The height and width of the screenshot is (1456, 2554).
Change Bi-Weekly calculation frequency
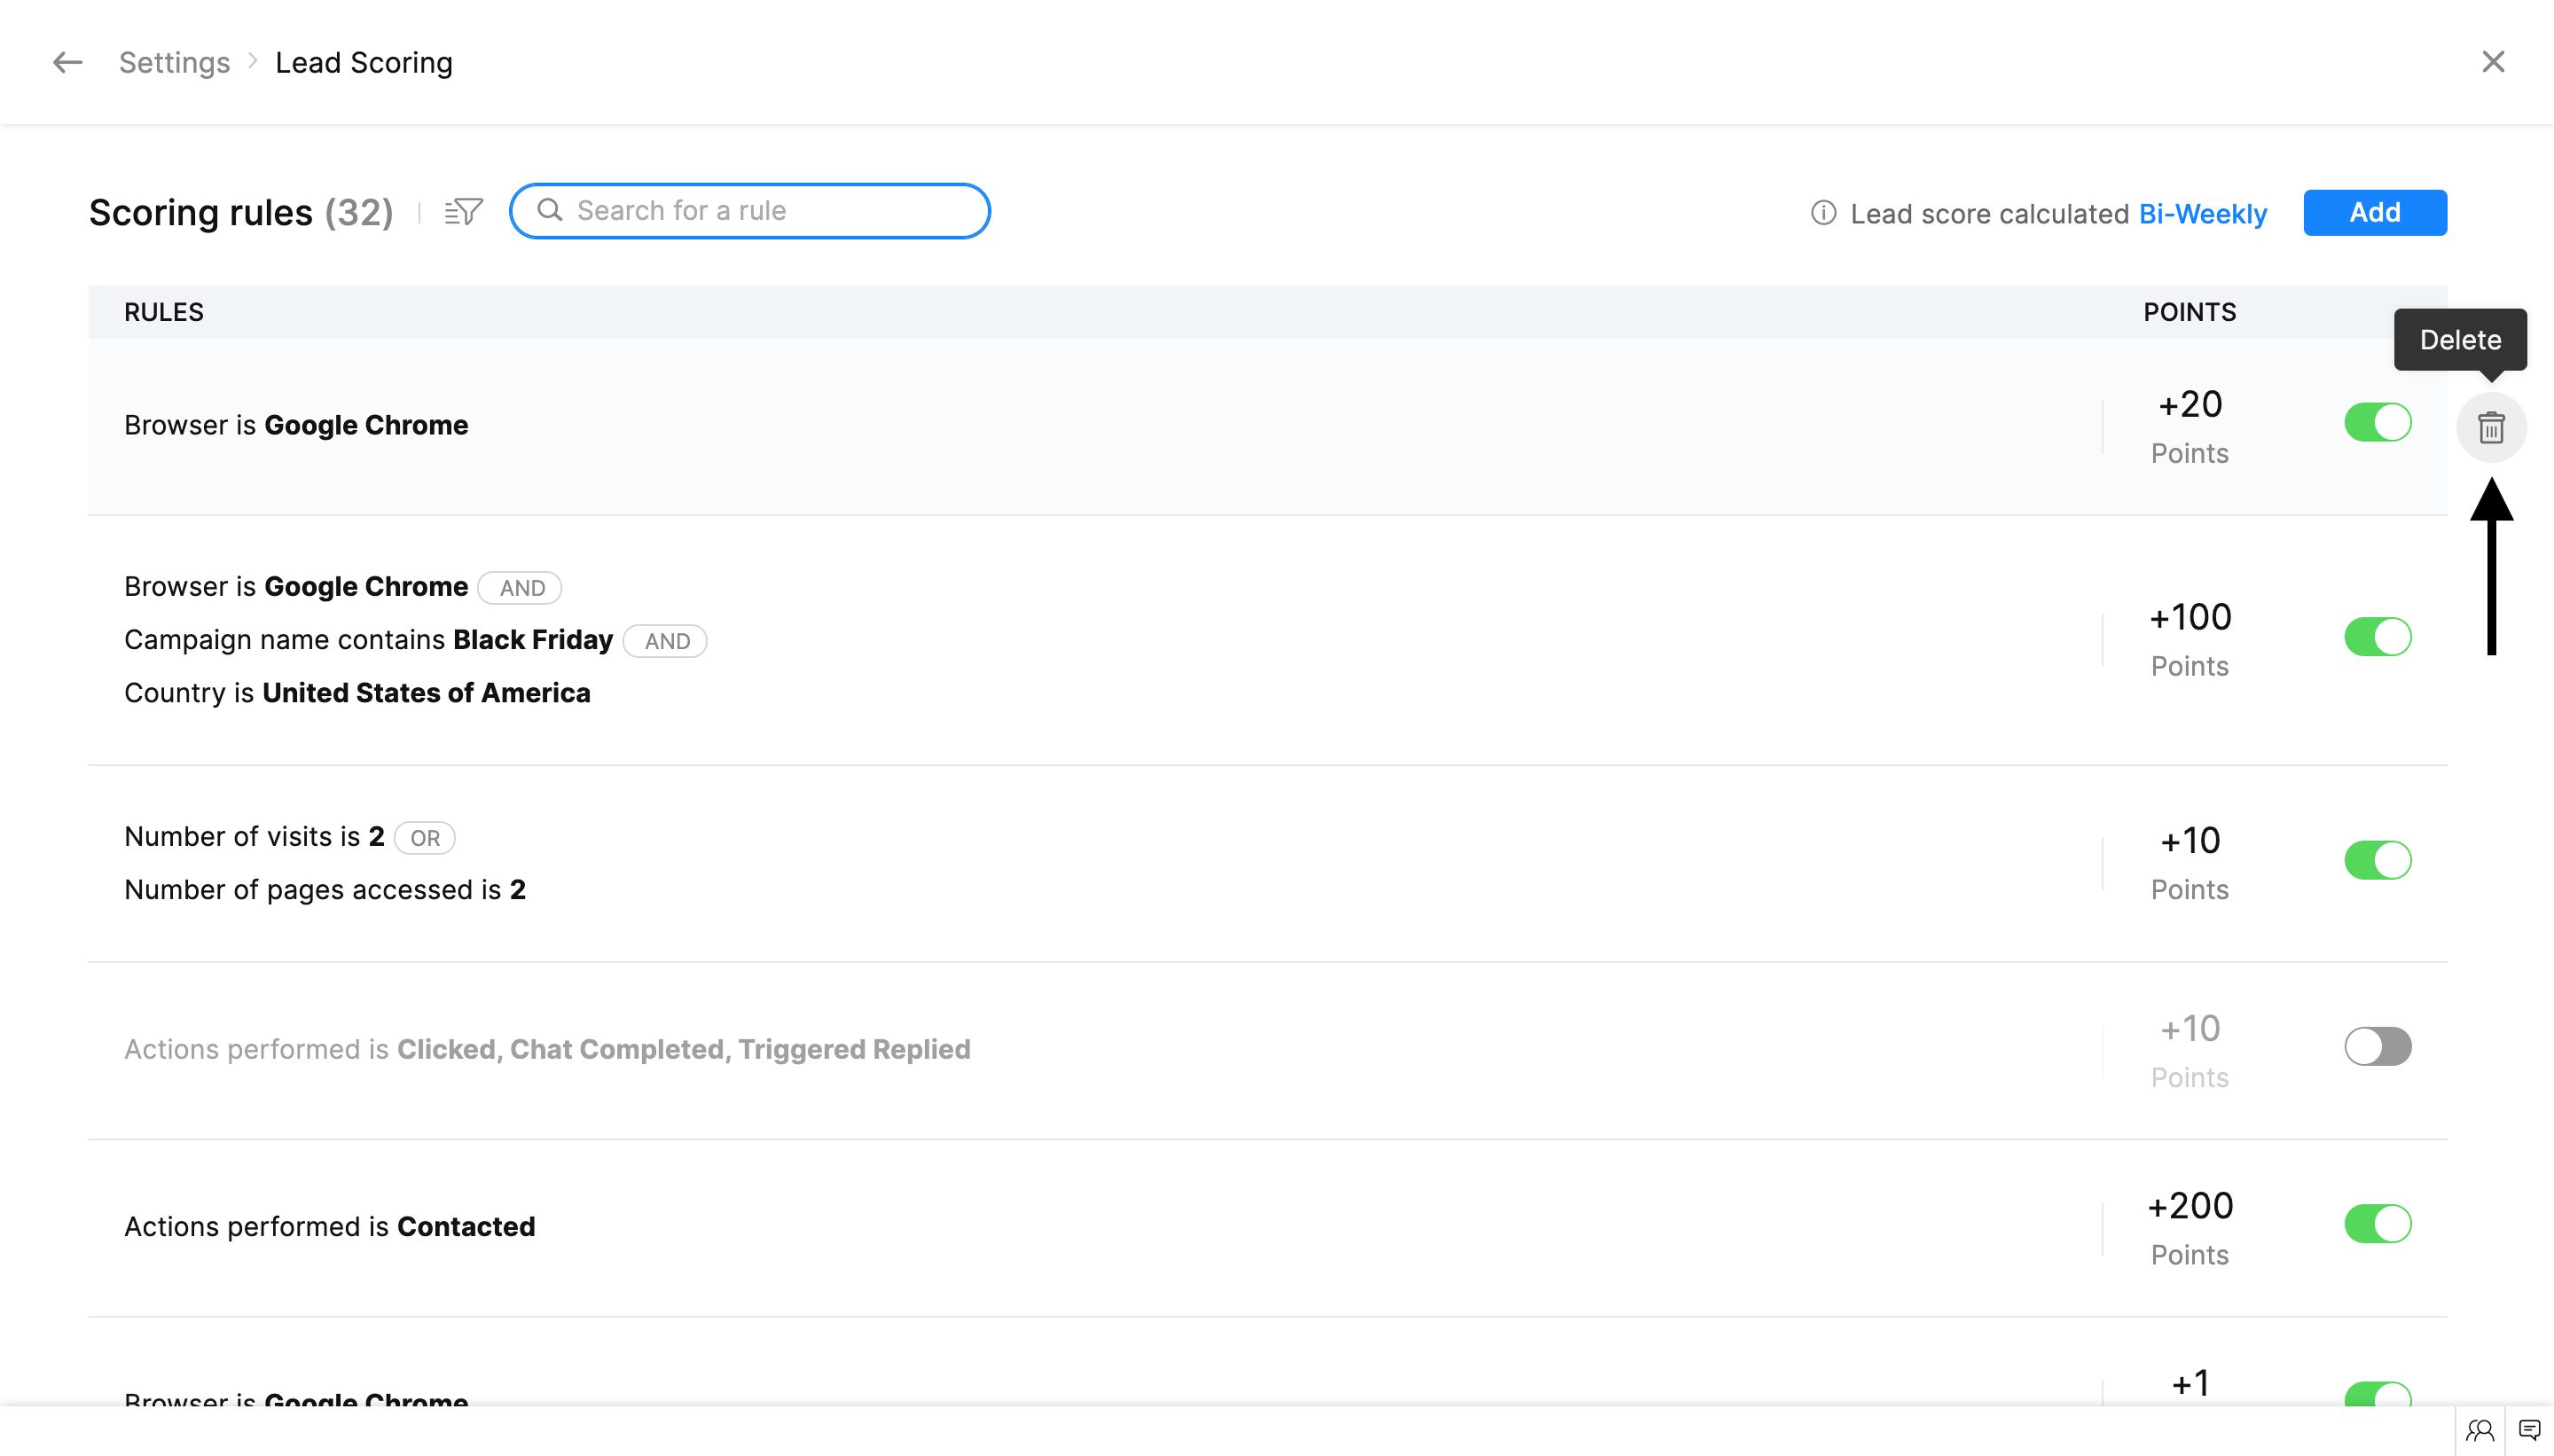tap(2202, 214)
